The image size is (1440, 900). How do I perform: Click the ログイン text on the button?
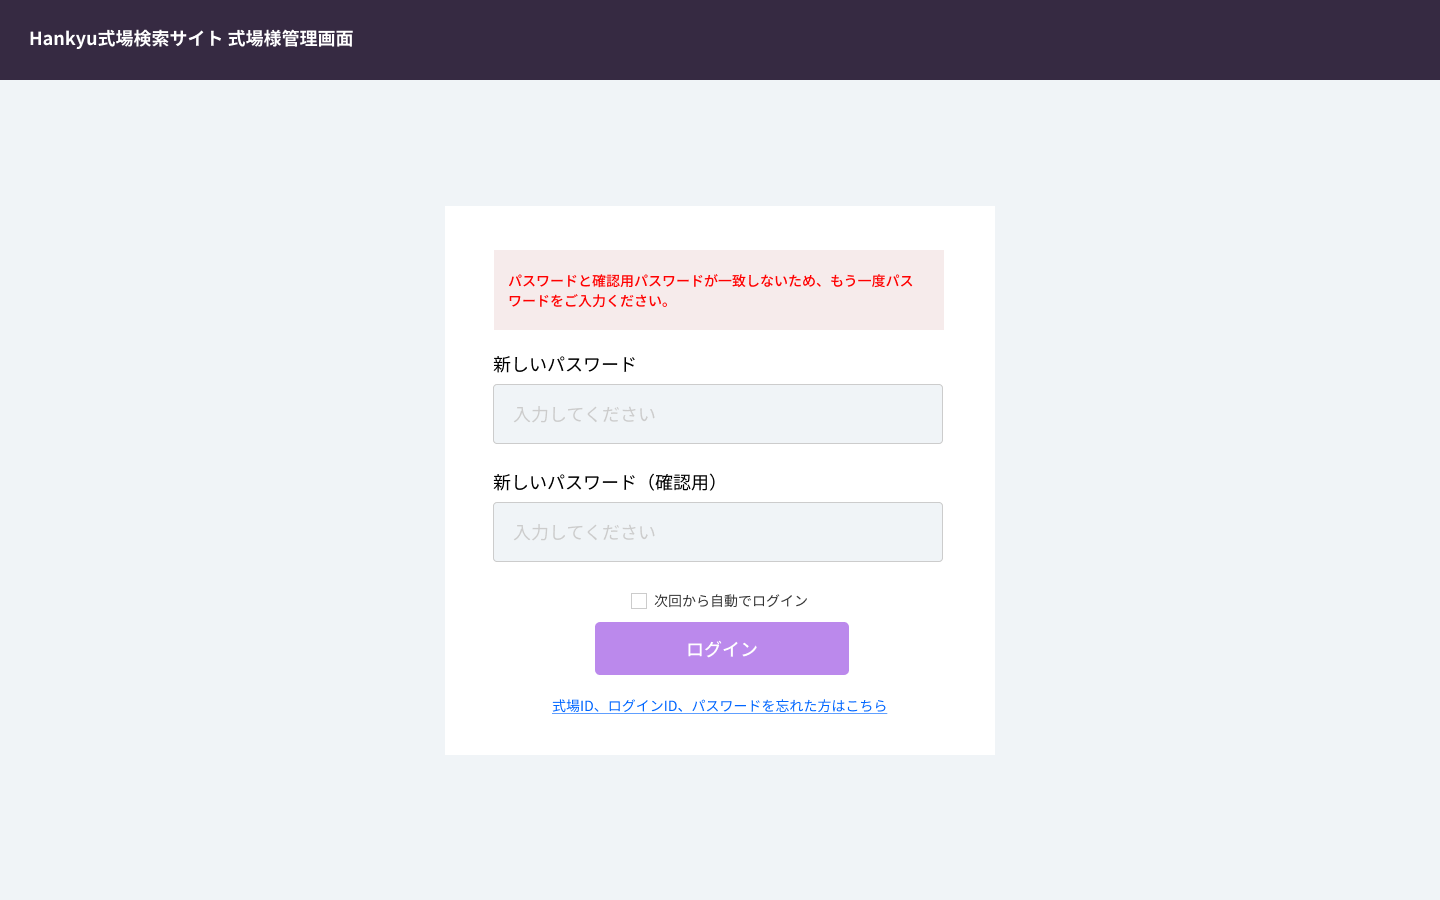point(722,649)
